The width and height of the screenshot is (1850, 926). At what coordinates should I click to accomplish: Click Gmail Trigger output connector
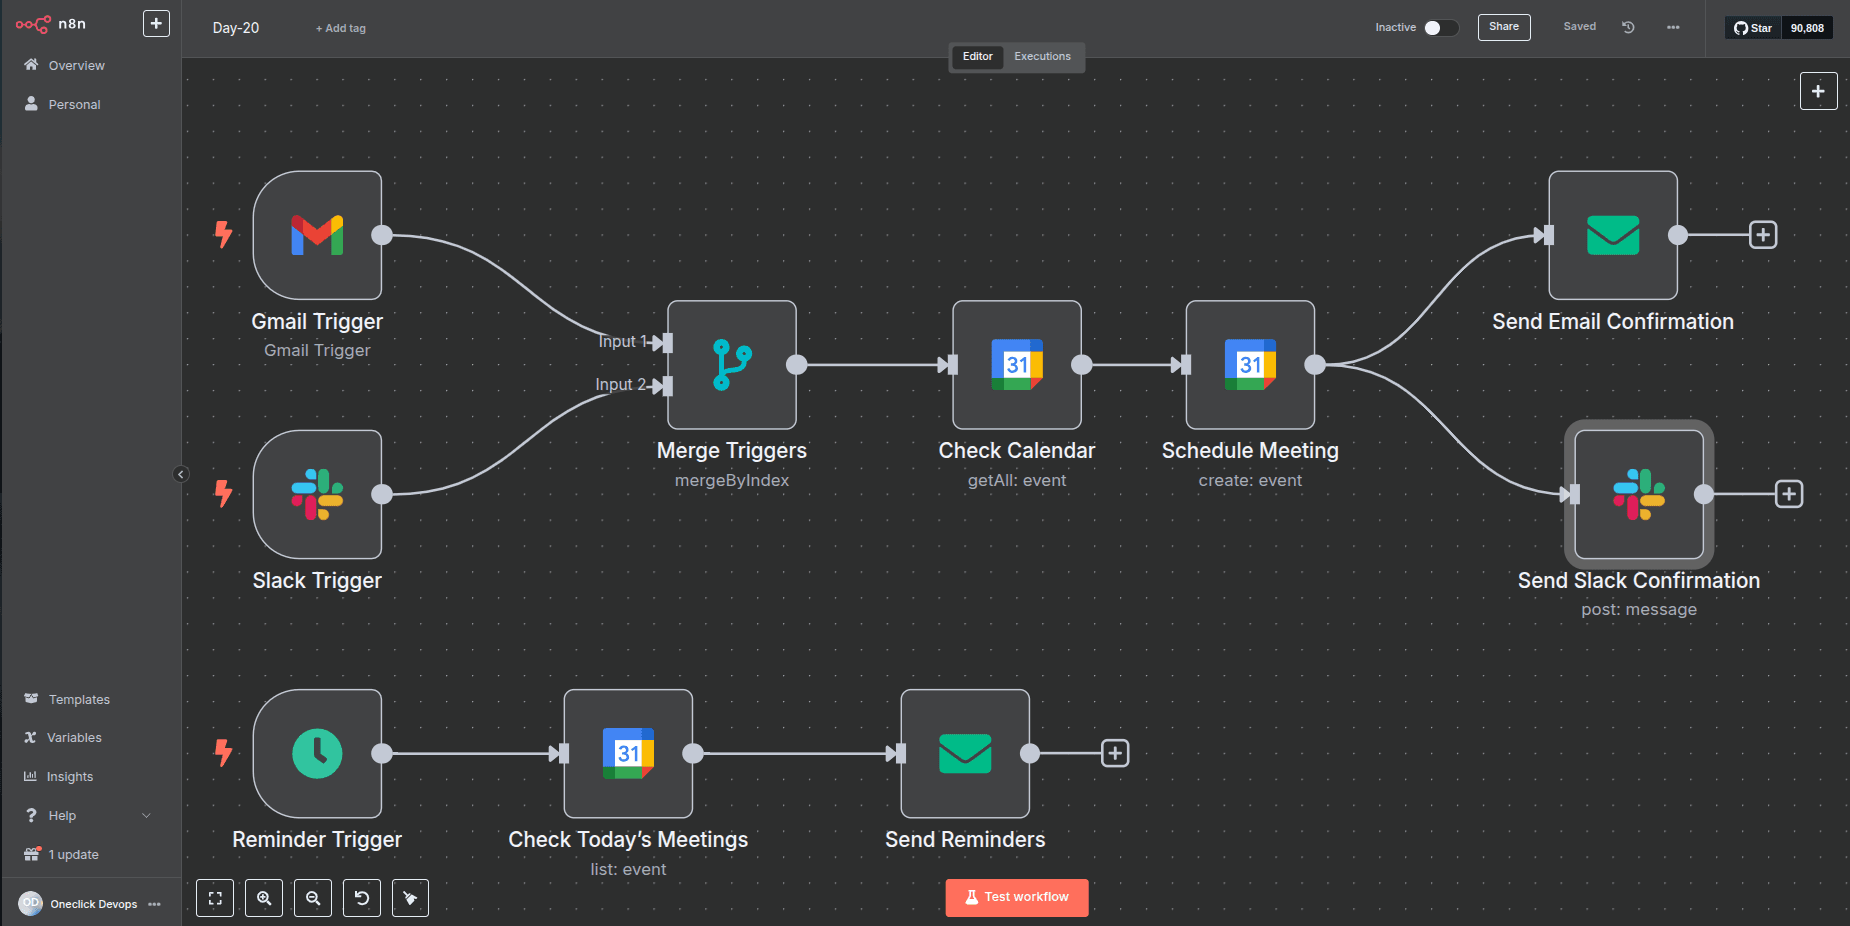[382, 235]
